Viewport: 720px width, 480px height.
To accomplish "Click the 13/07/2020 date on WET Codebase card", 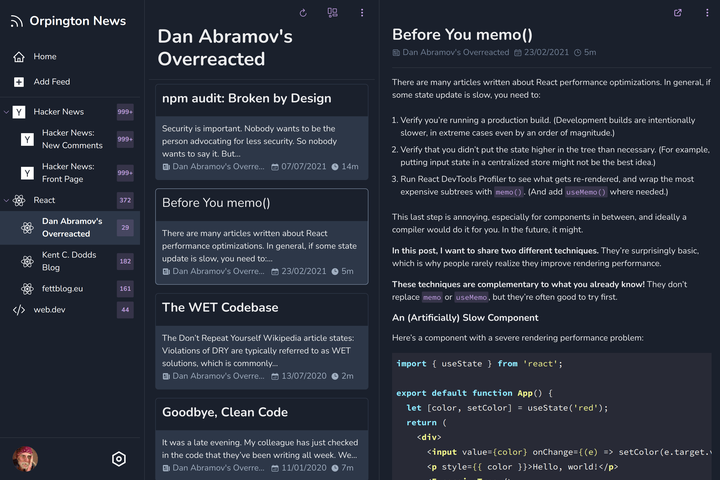I will [299, 376].
